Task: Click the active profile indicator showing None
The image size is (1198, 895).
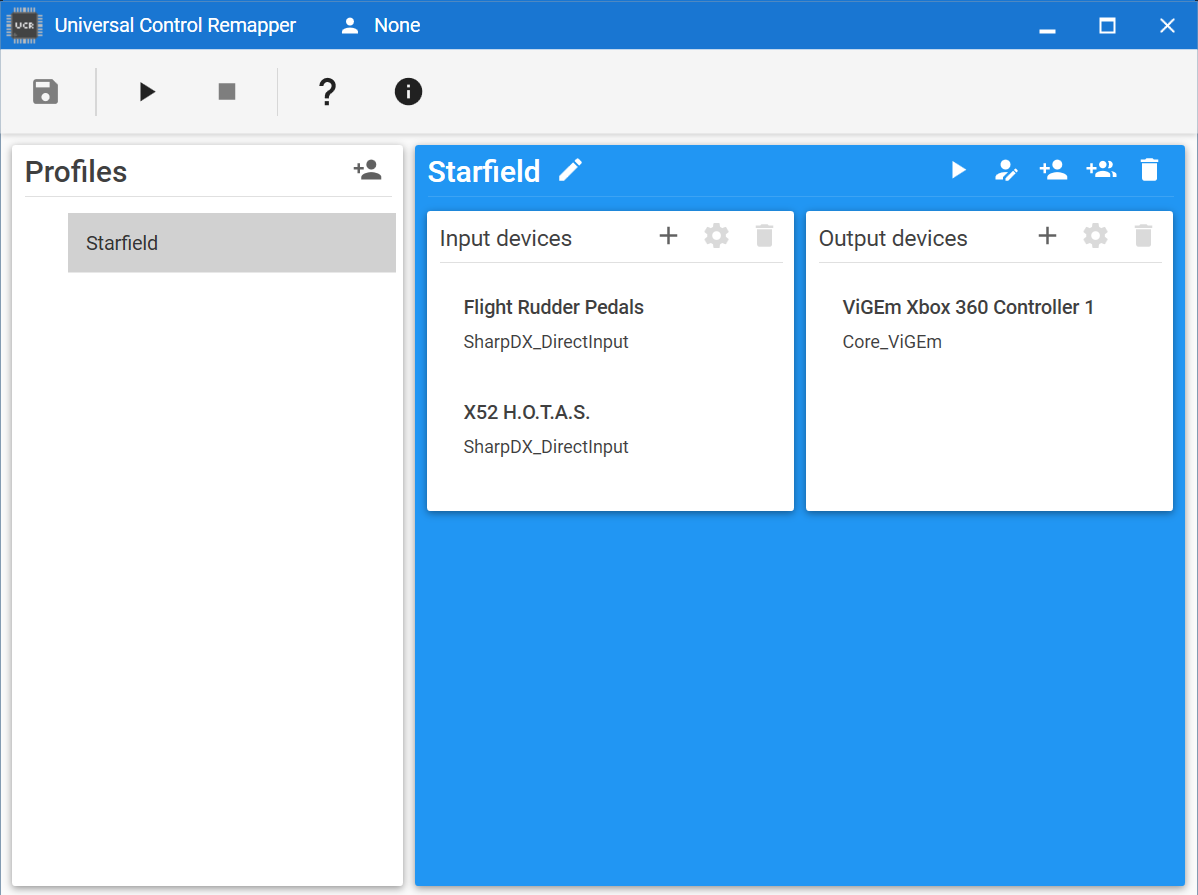Action: (380, 25)
